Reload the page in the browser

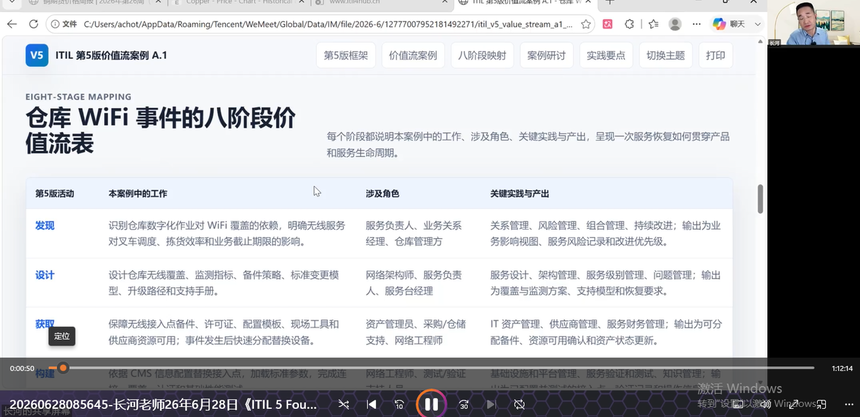pos(33,24)
